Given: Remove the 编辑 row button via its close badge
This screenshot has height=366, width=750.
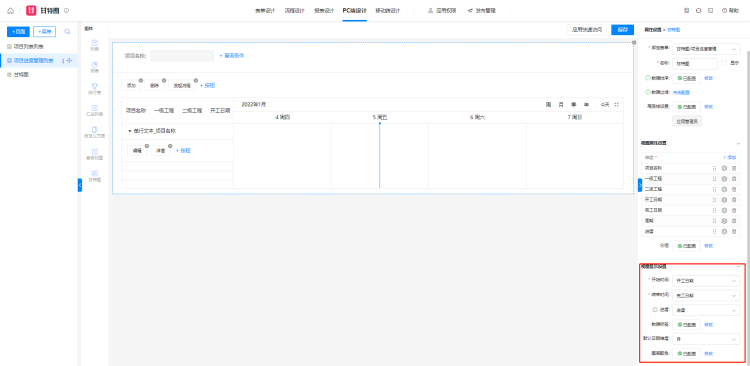Looking at the screenshot, I should coord(147,146).
